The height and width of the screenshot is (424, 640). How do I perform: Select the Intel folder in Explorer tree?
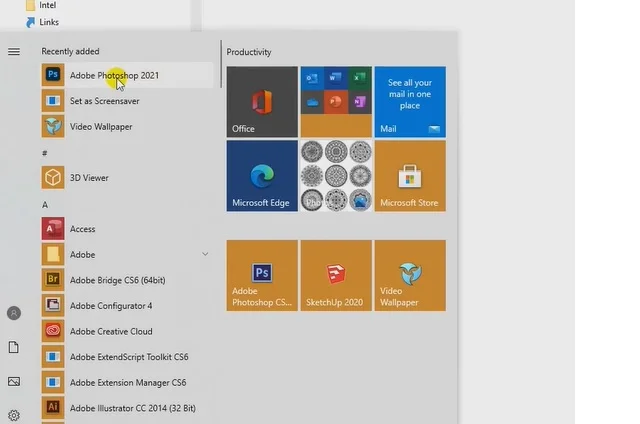(41, 5)
